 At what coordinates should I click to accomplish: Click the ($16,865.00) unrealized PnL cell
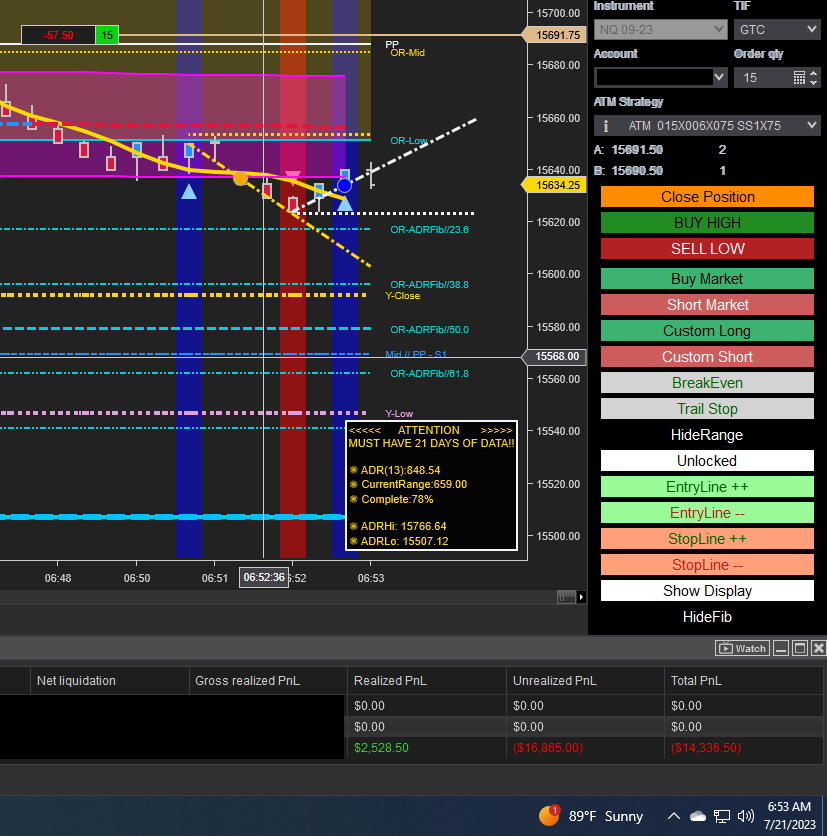[x=585, y=747]
